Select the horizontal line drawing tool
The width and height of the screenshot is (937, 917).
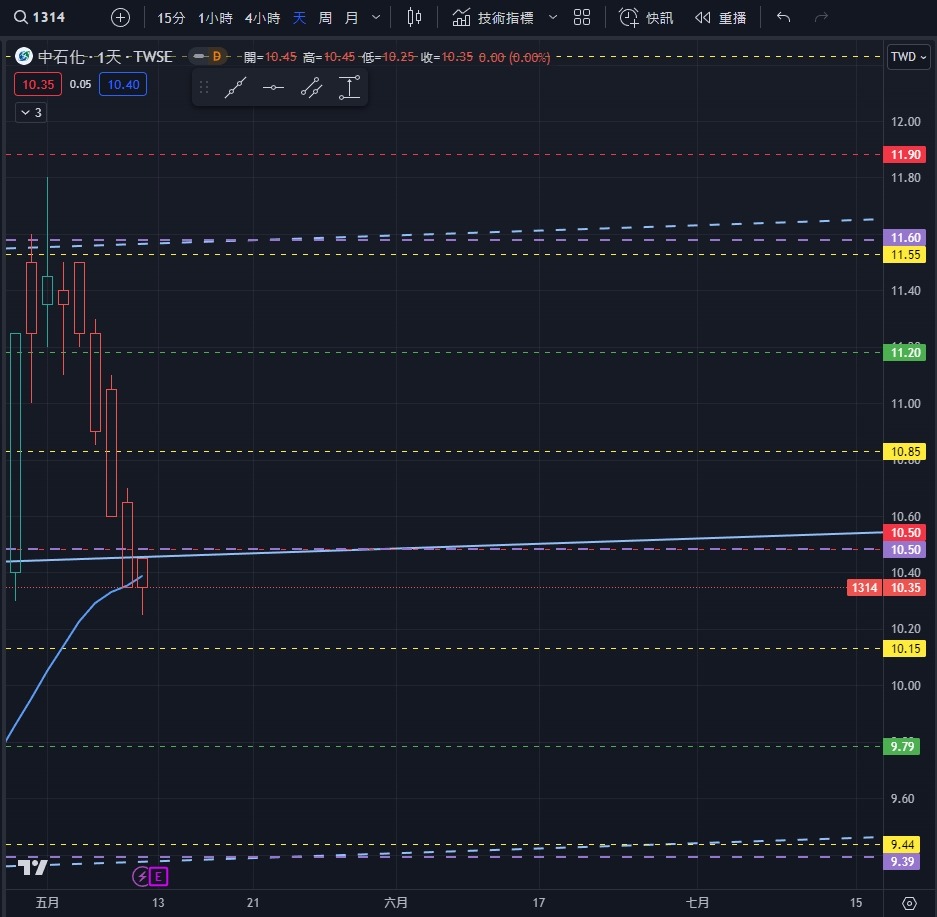pos(273,88)
